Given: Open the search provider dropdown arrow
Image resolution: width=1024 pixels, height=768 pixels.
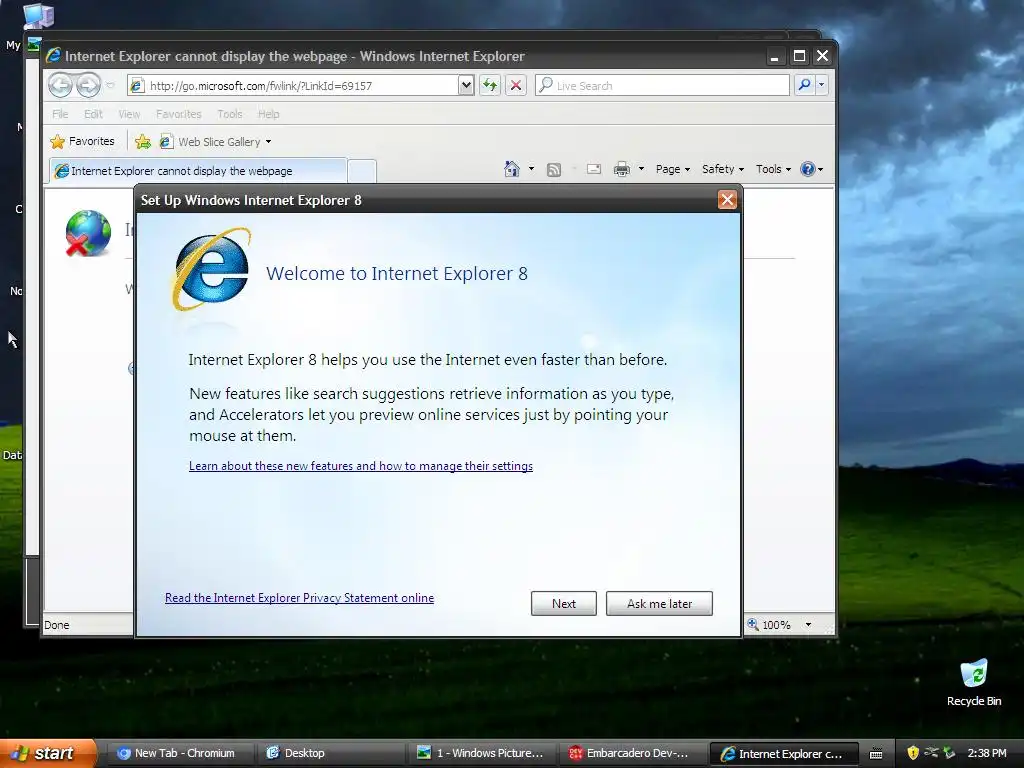Looking at the screenshot, I should tap(822, 85).
